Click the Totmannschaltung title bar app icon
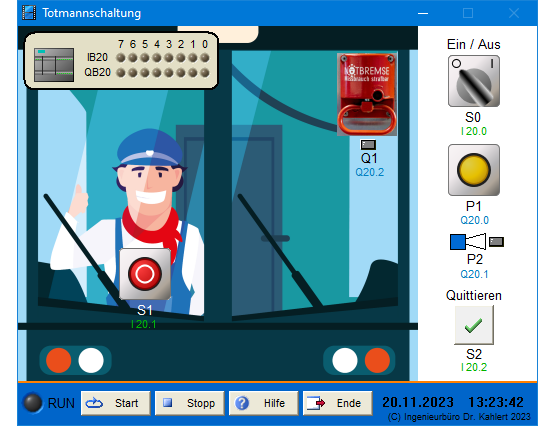The height and width of the screenshot is (426, 554). pos(29,13)
